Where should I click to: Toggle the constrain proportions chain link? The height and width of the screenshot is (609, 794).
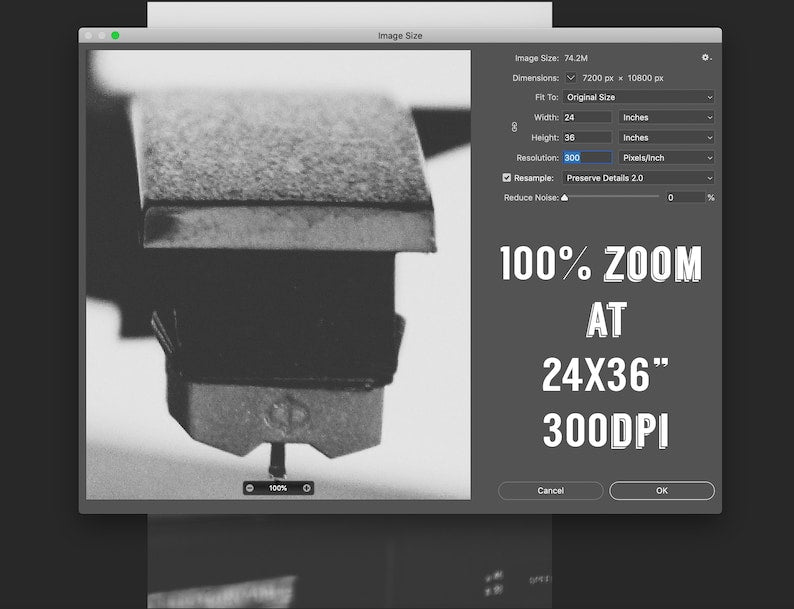(x=515, y=127)
